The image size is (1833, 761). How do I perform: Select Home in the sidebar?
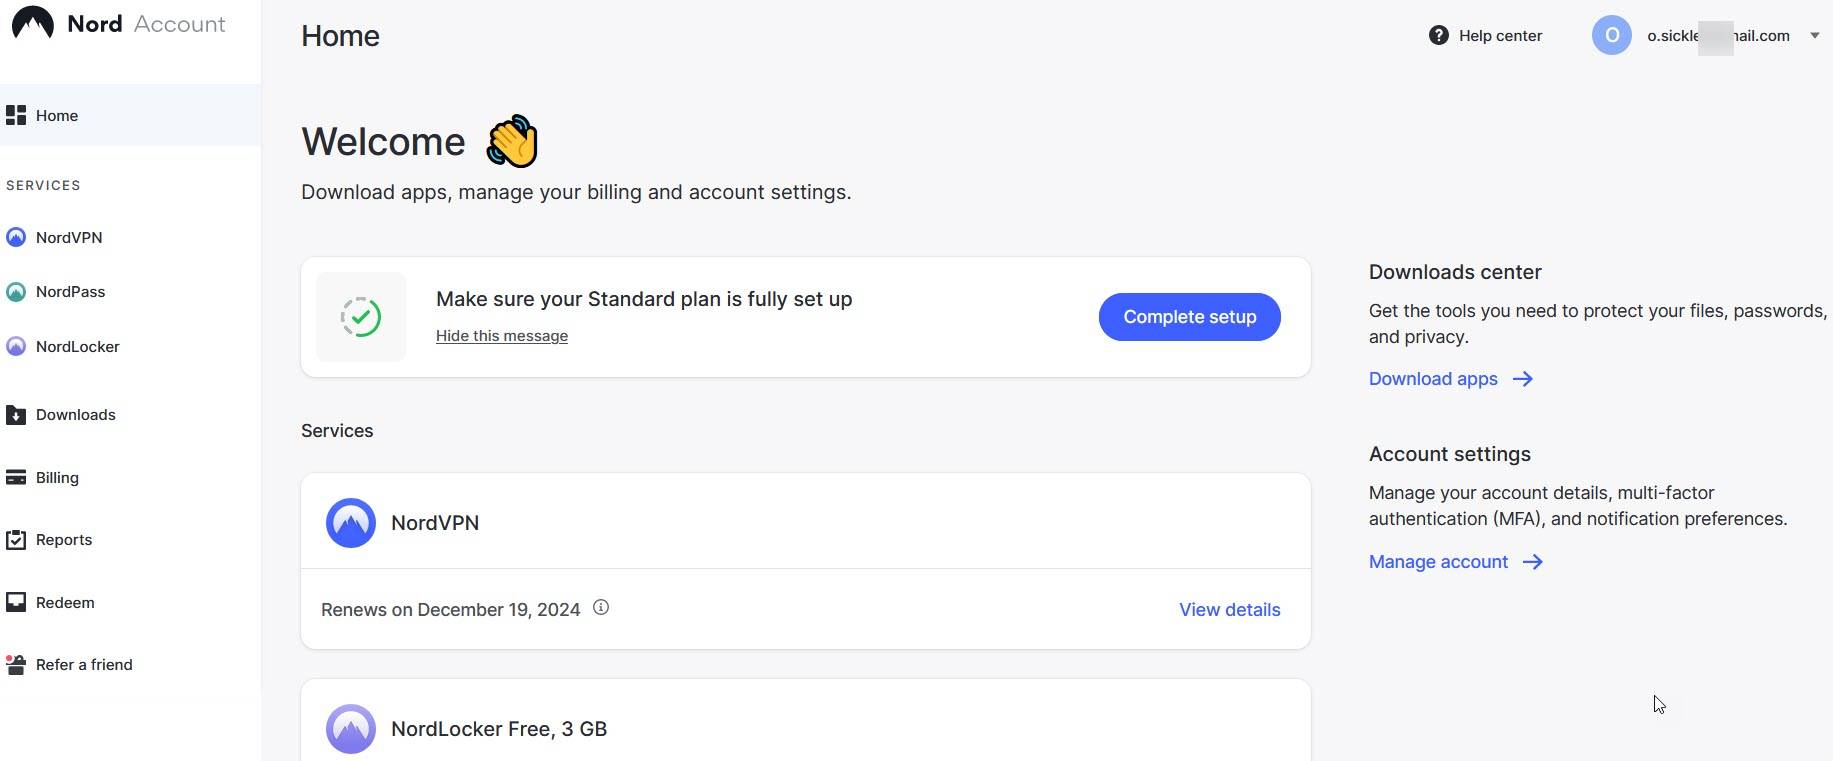point(57,116)
